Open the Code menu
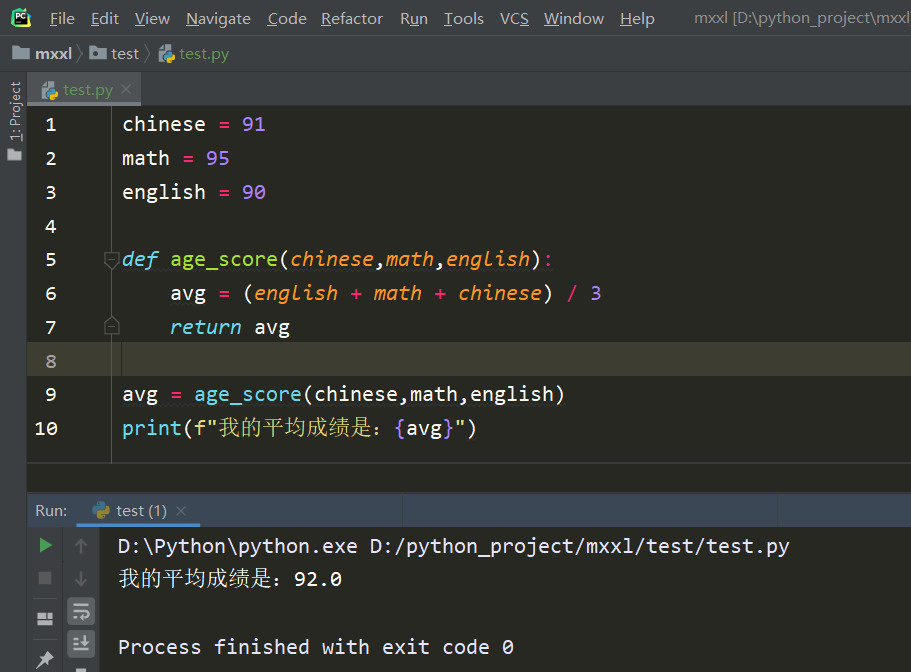Screen dimensions: 911x672 (x=287, y=19)
